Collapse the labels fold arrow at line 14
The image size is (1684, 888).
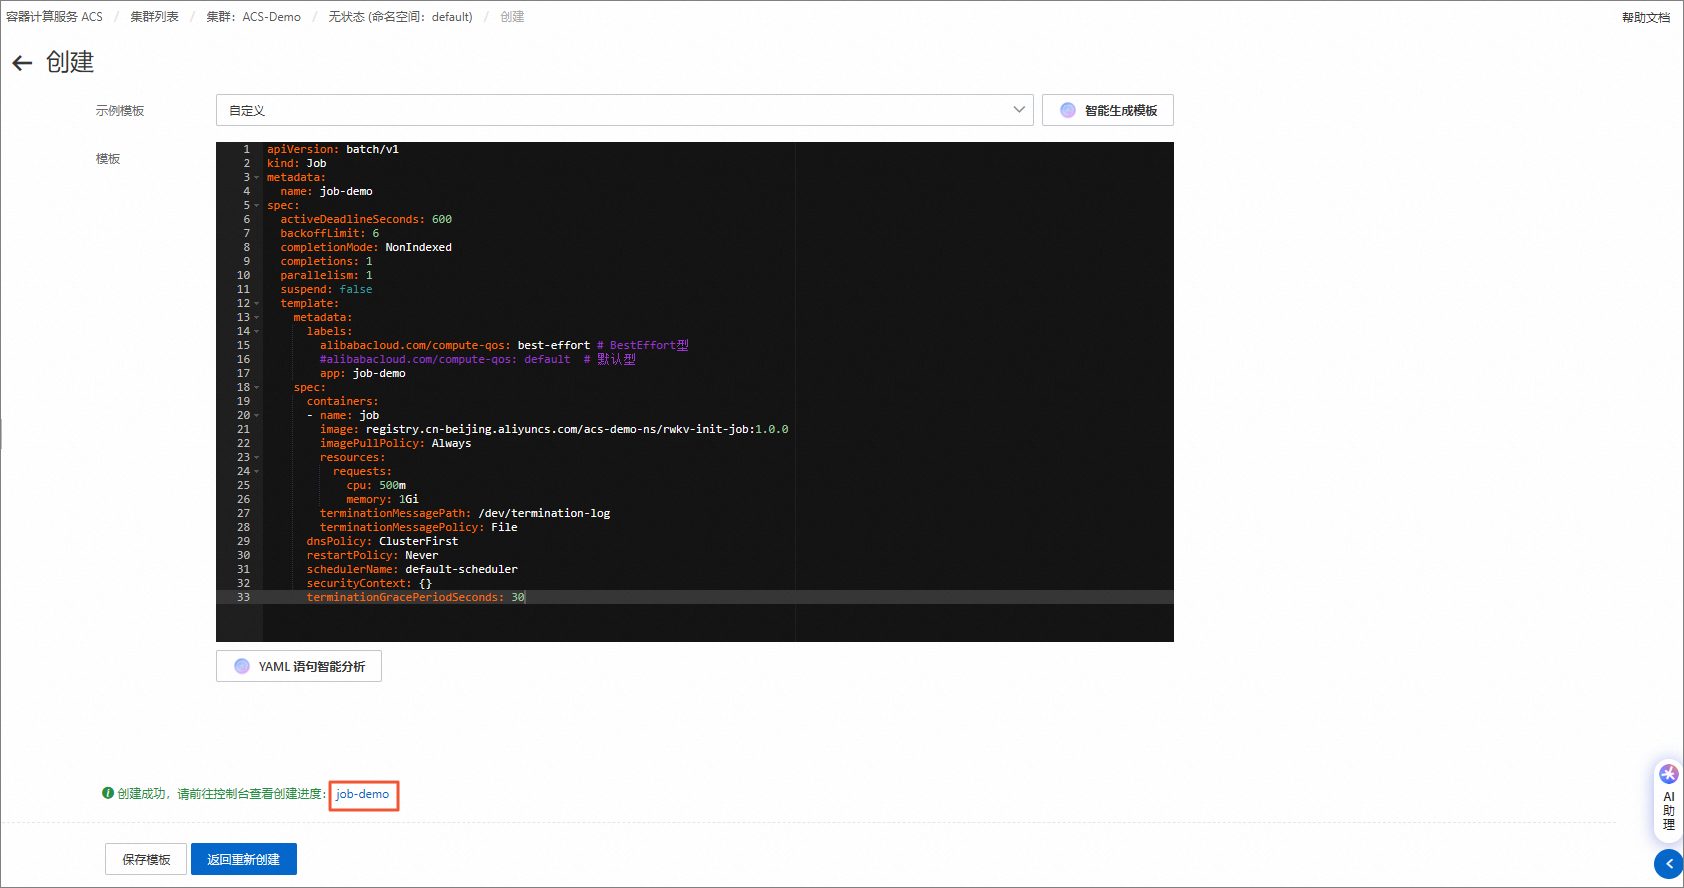point(257,331)
